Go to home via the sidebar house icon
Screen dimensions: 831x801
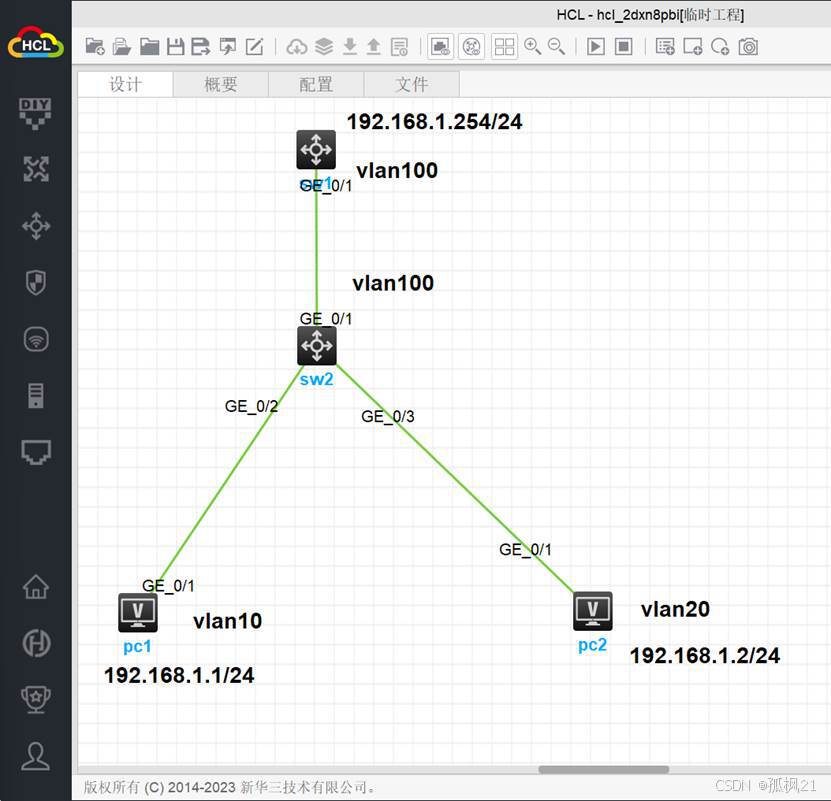pyautogui.click(x=36, y=589)
